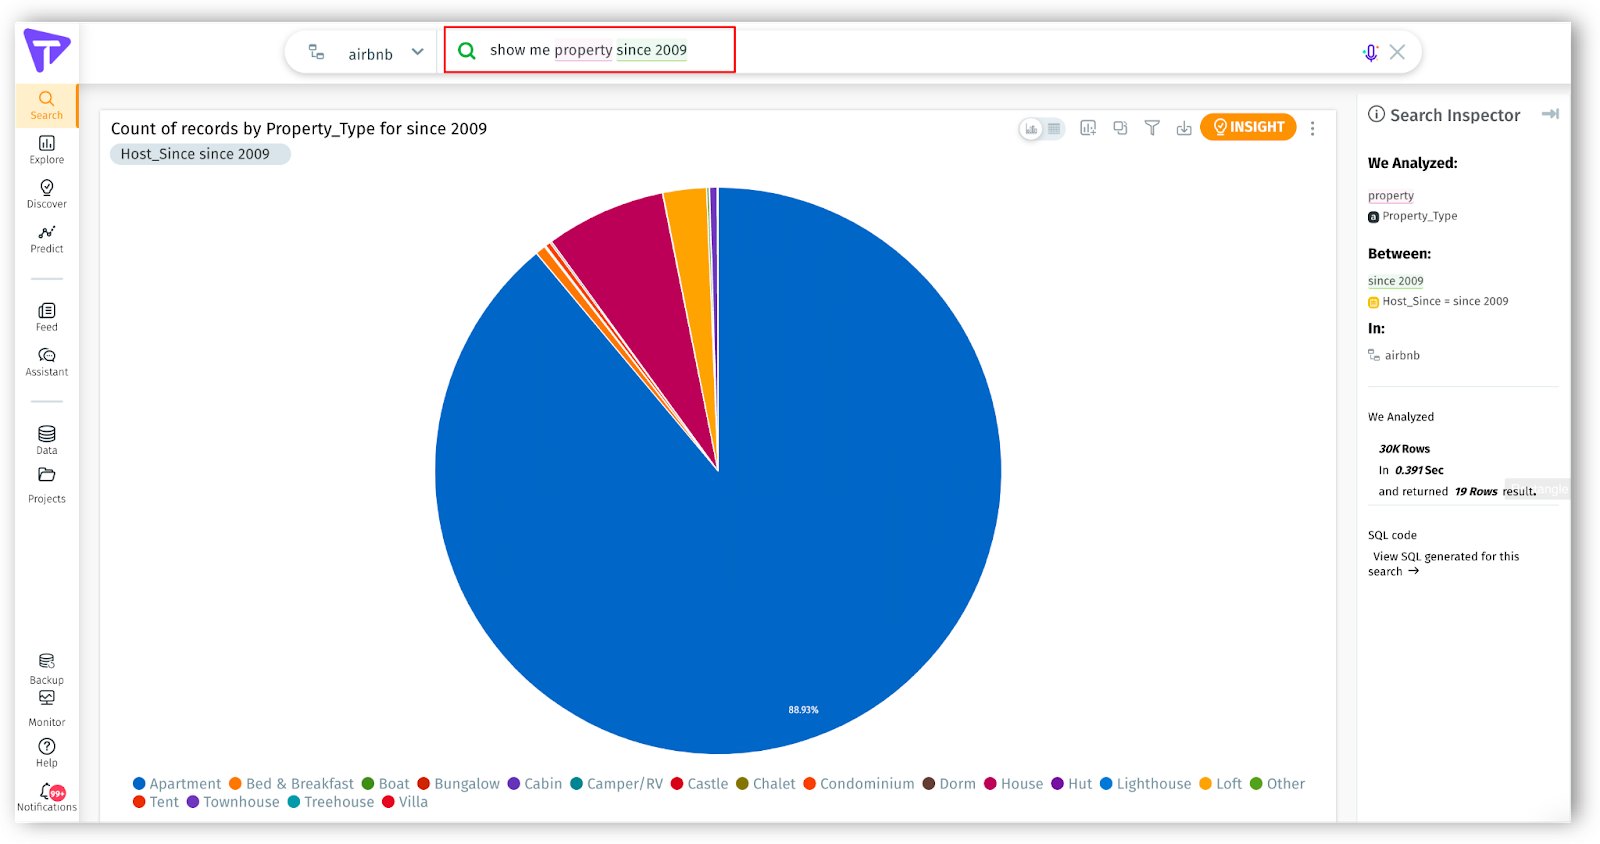Click the airbnb dataset under In:
The height and width of the screenshot is (844, 1600).
pyautogui.click(x=1394, y=355)
